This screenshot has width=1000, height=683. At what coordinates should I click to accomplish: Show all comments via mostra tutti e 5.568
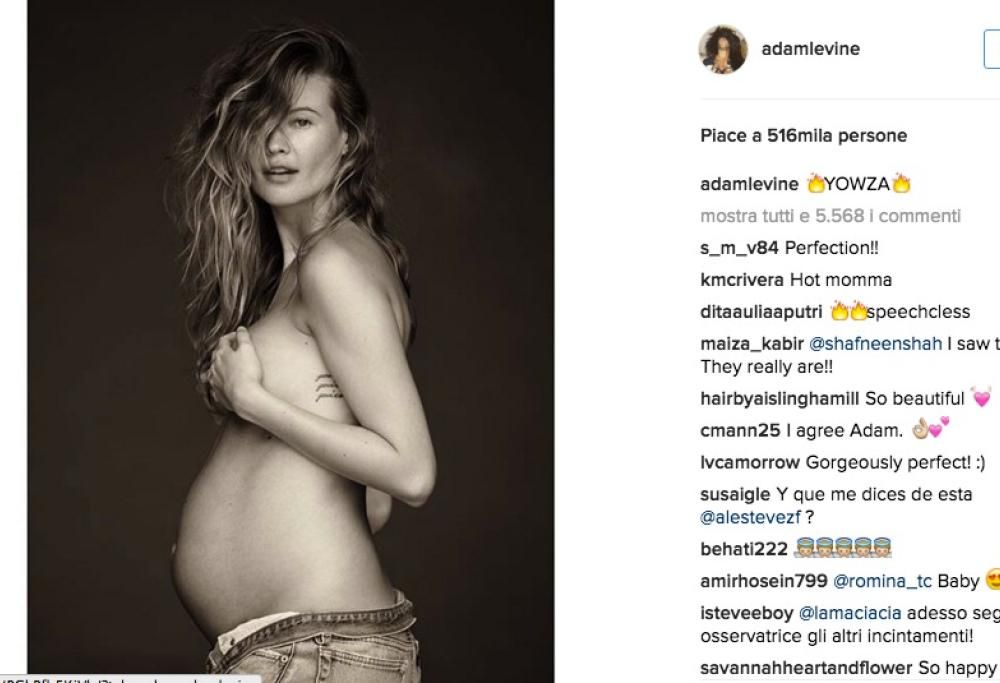[x=830, y=216]
